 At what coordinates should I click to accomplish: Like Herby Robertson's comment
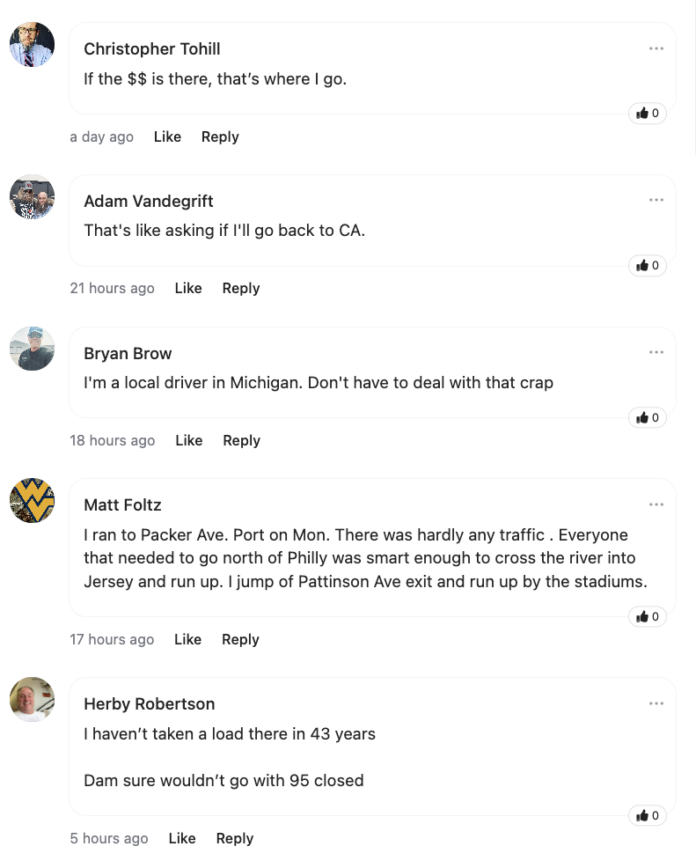tap(182, 838)
